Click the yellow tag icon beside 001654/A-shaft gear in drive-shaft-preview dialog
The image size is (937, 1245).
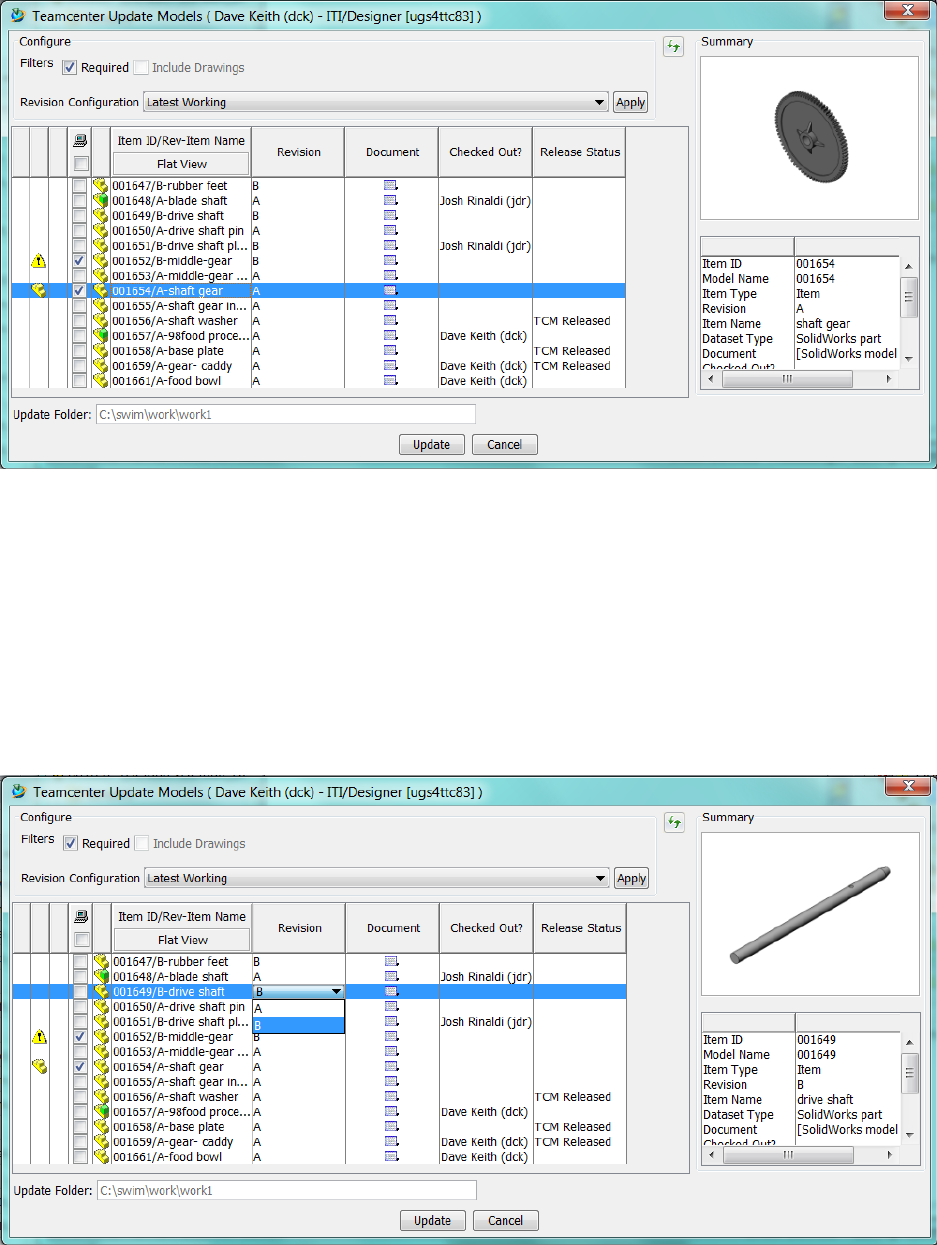[39, 1067]
